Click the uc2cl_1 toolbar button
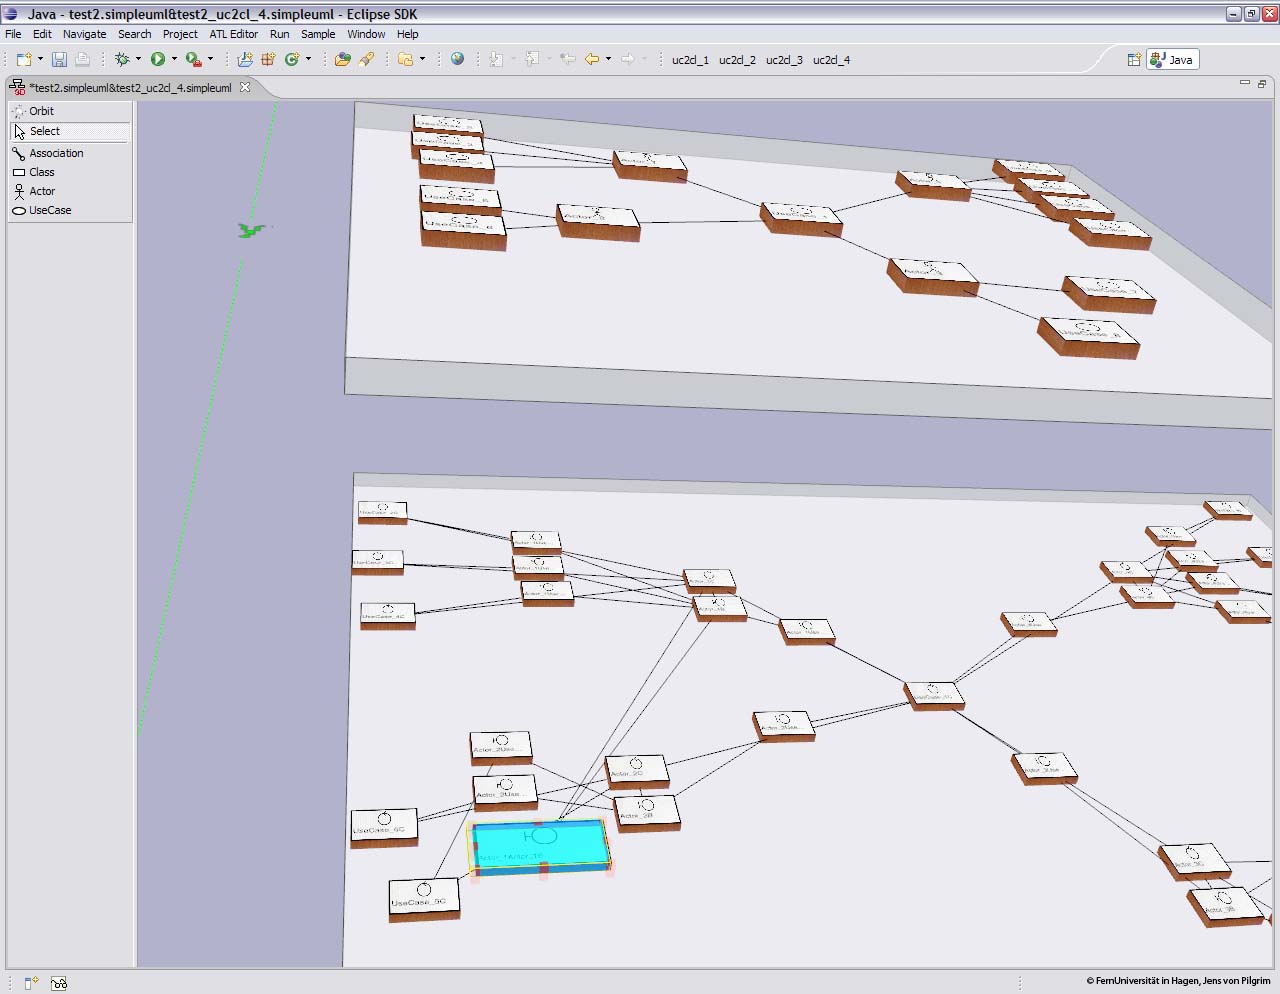Screen dimensions: 1280x994 click(690, 60)
